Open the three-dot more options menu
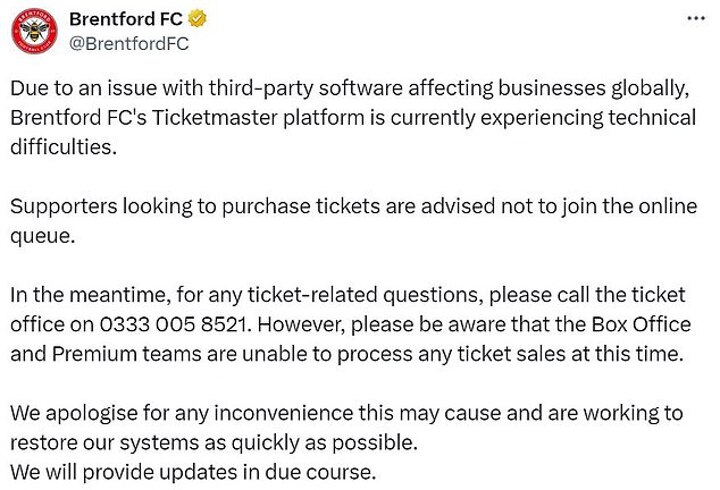This screenshot has width=720, height=490. tap(694, 19)
